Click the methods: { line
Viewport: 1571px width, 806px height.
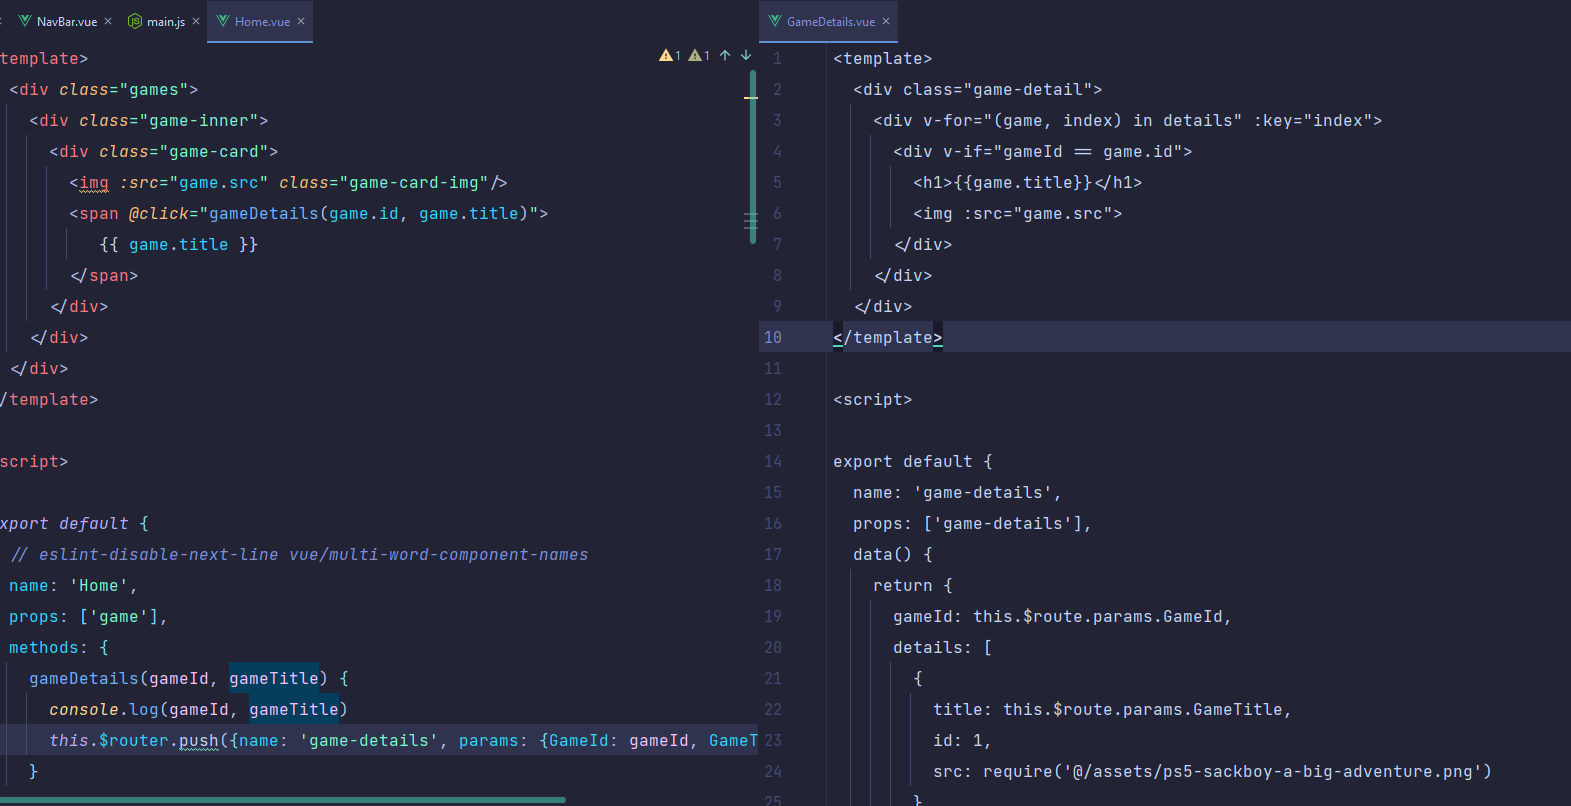pyautogui.click(x=59, y=648)
